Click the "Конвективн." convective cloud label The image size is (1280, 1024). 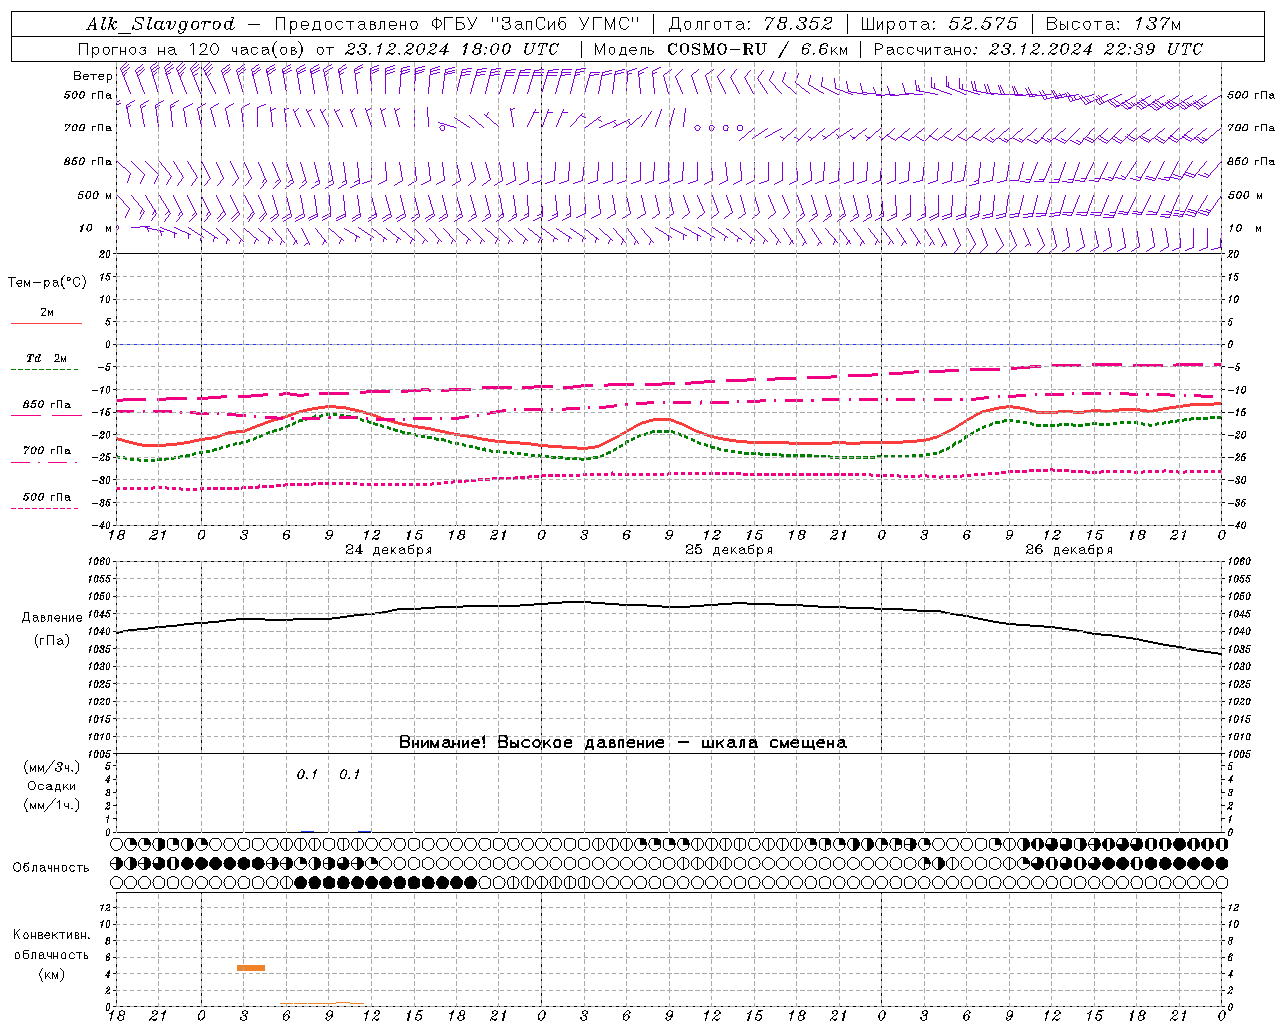pyautogui.click(x=52, y=935)
